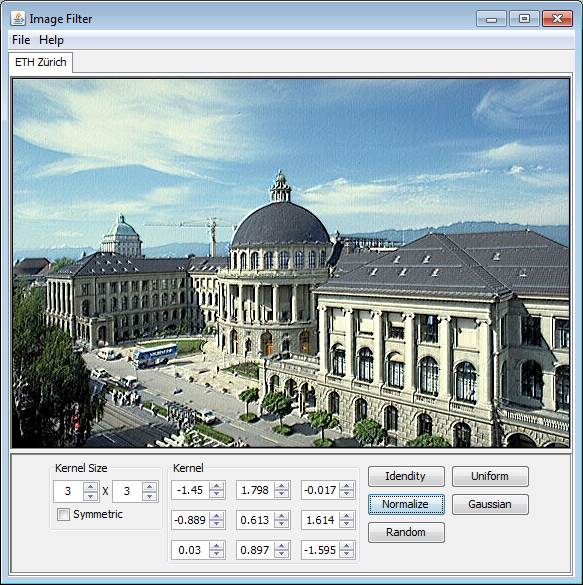Decrement the 0.613 kernel value
The image size is (583, 585).
[x=281, y=525]
